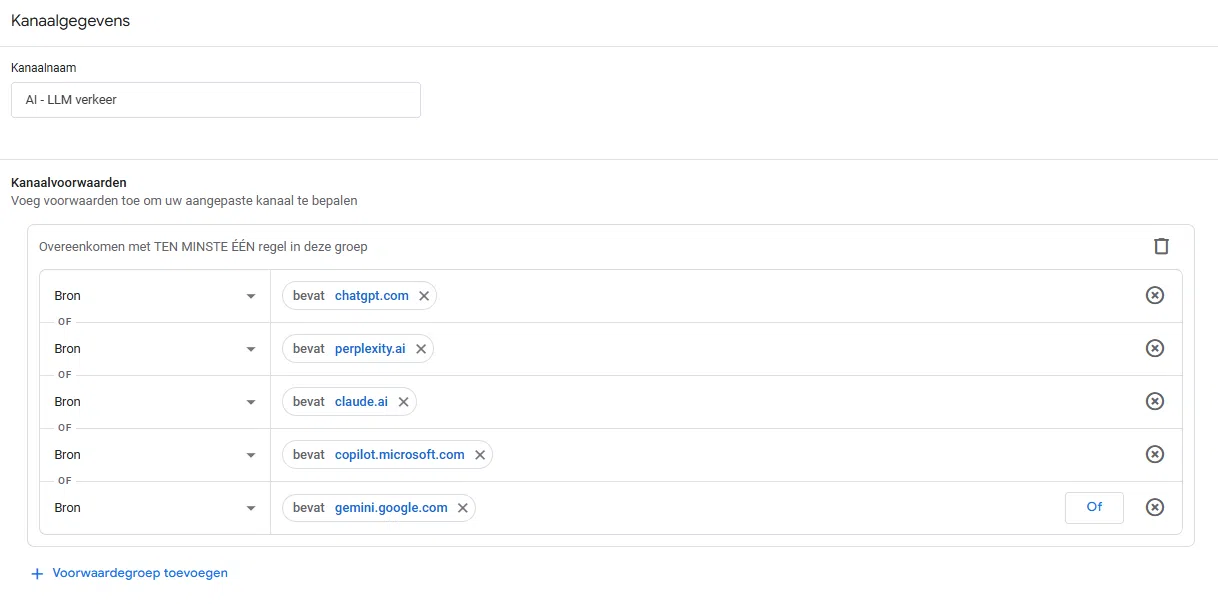This screenshot has height=604, width=1218.
Task: Click the Kanaalnaam input field
Action: tap(215, 100)
